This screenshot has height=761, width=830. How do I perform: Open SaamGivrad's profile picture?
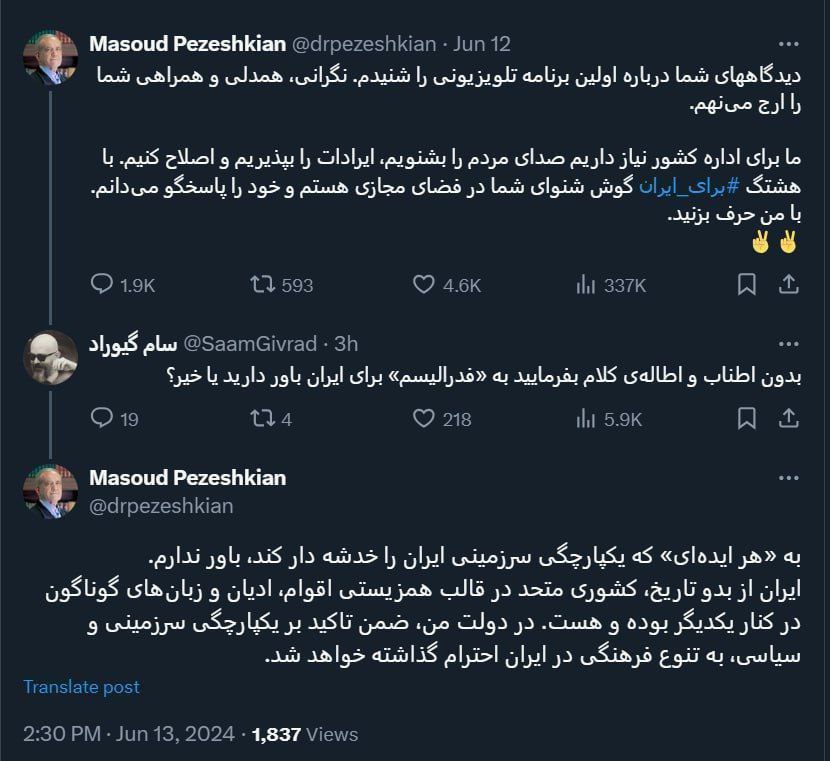point(49,357)
